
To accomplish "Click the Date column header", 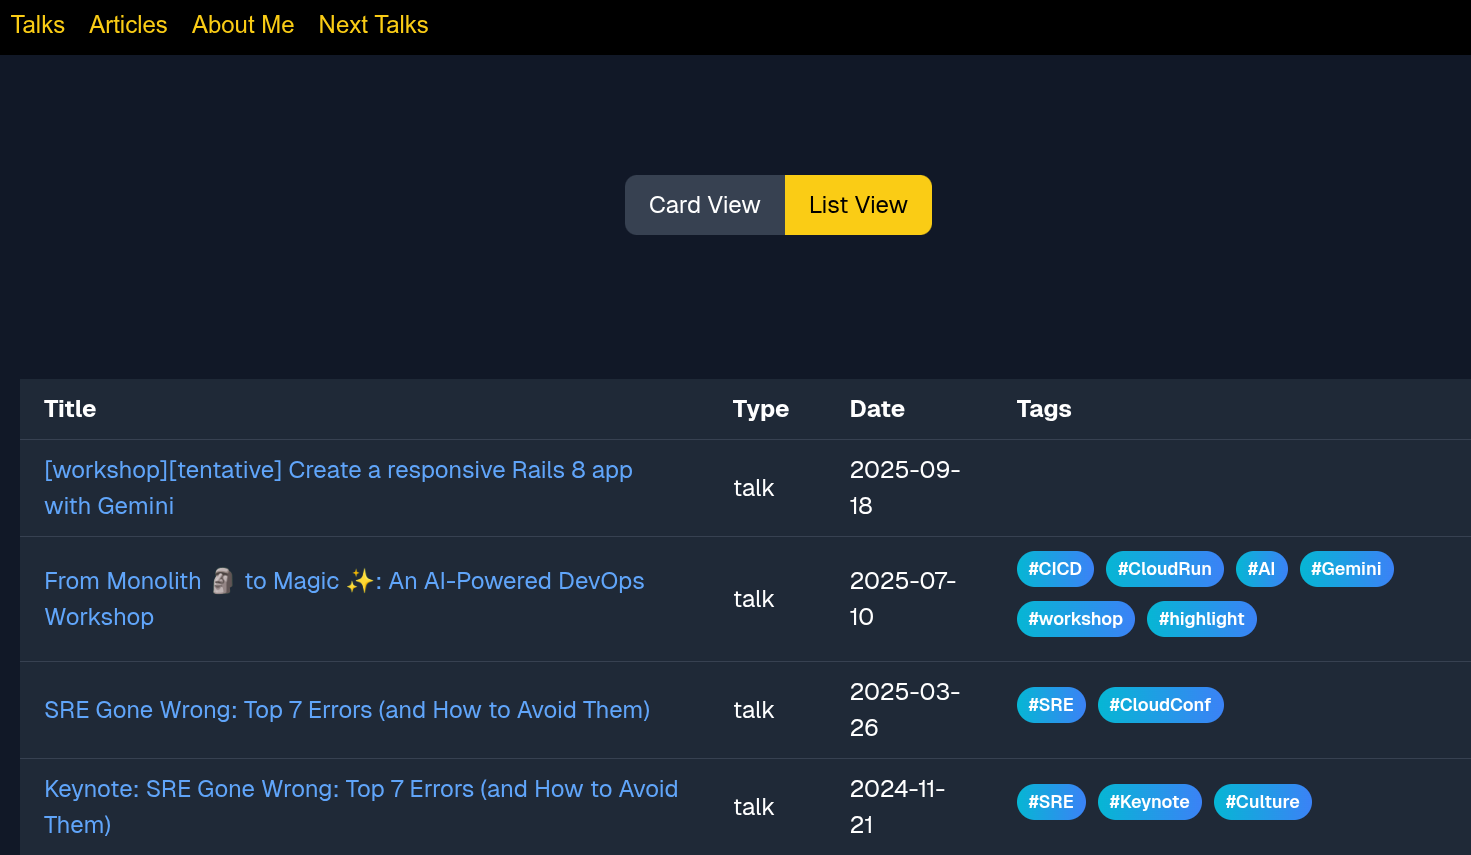I will click(877, 409).
